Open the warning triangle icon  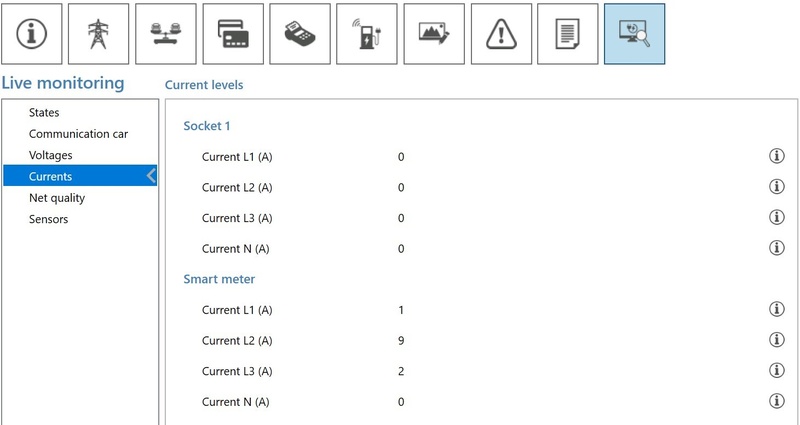pyautogui.click(x=501, y=34)
